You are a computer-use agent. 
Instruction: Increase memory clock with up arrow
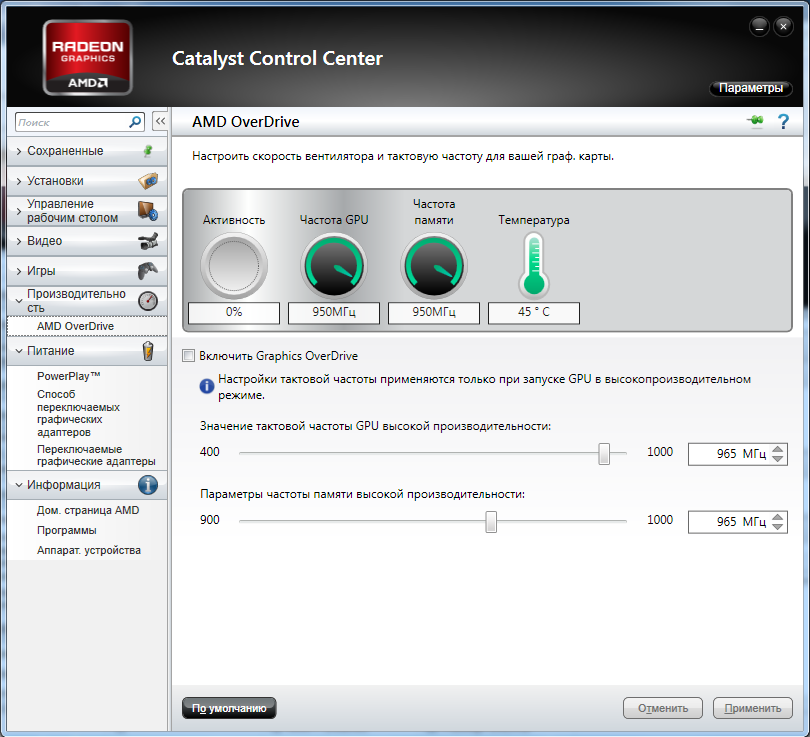777,517
